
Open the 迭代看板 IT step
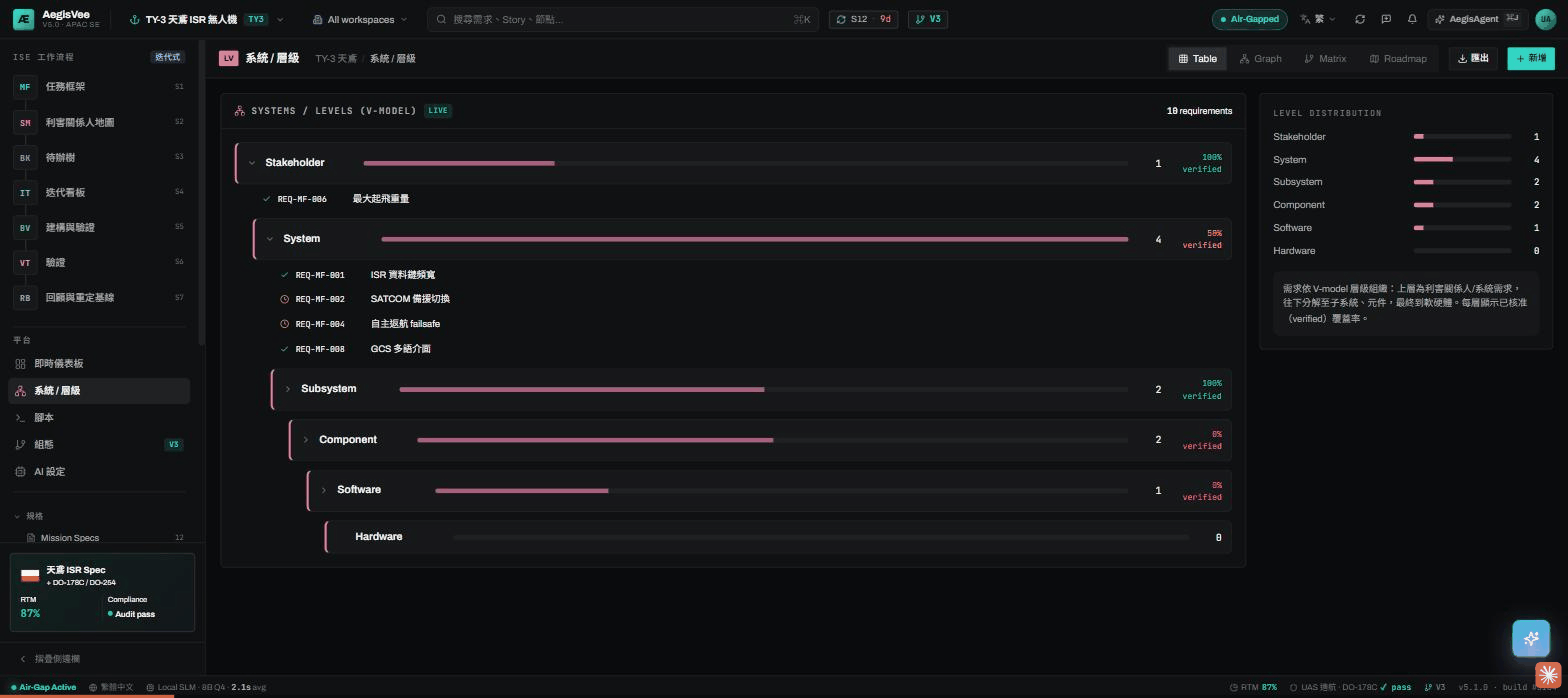pos(100,192)
